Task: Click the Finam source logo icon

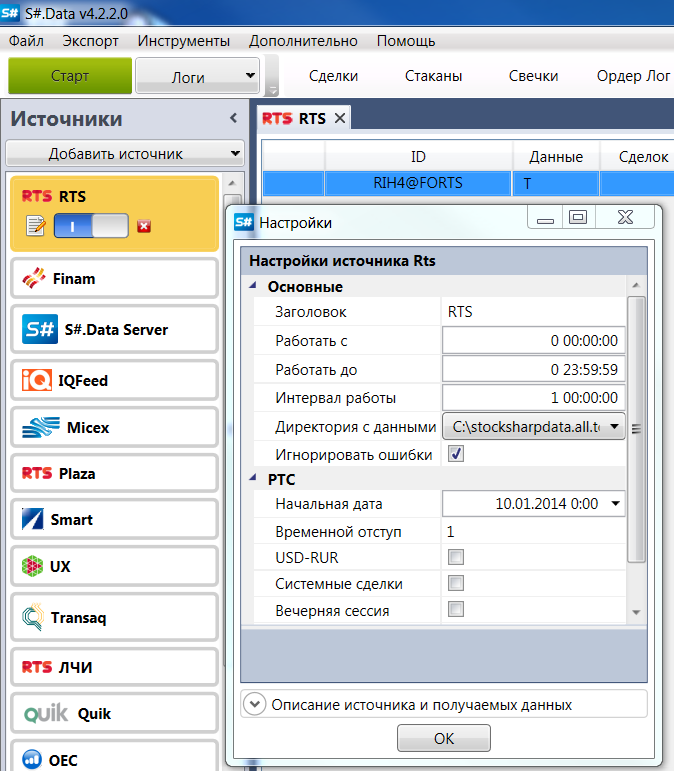Action: 34,278
